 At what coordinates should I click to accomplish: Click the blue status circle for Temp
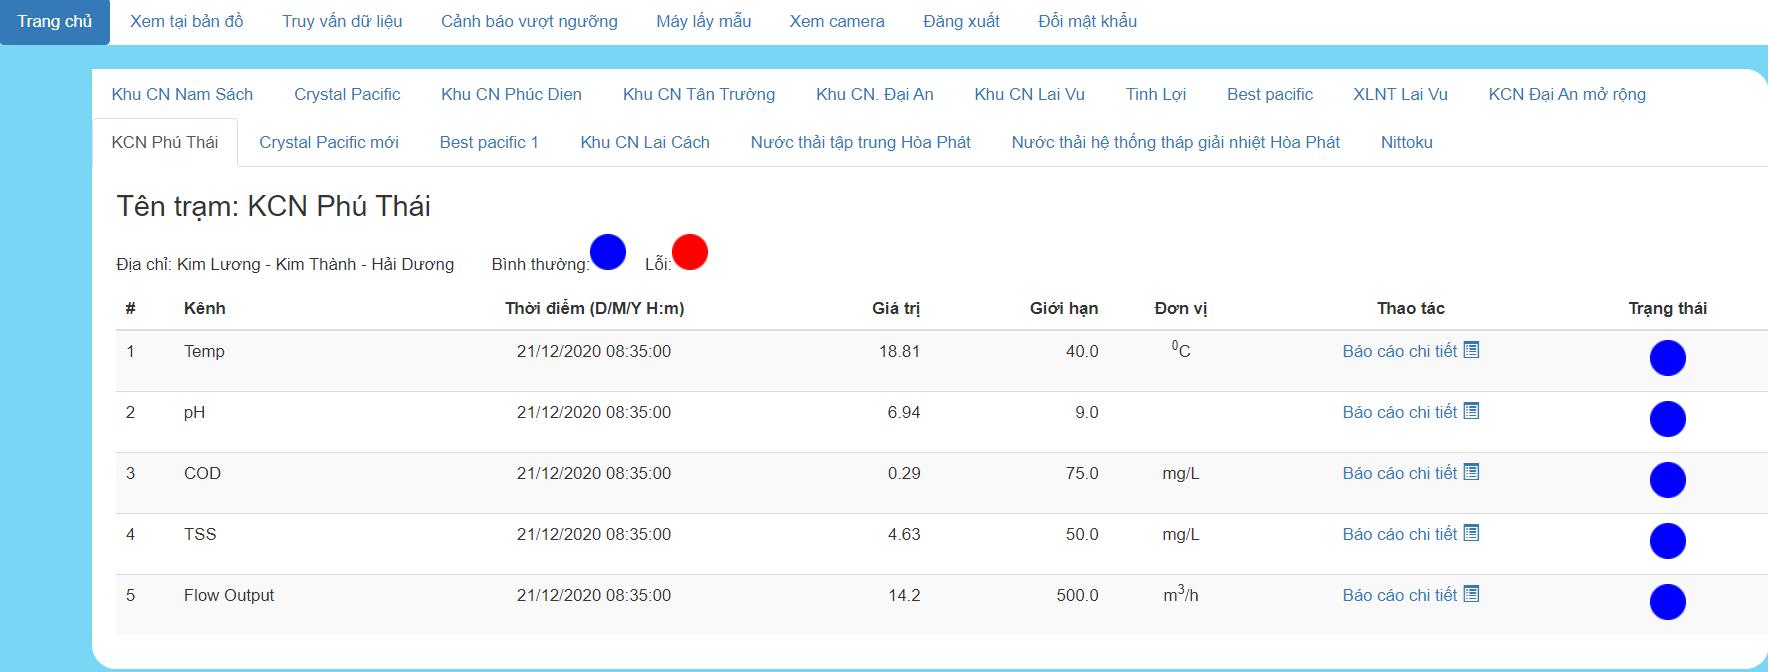[1667, 358]
